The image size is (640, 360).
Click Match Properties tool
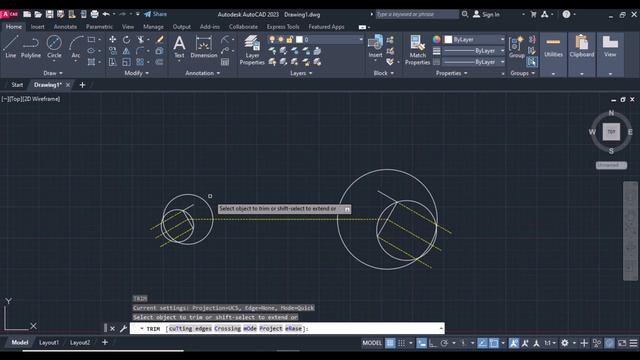point(417,50)
